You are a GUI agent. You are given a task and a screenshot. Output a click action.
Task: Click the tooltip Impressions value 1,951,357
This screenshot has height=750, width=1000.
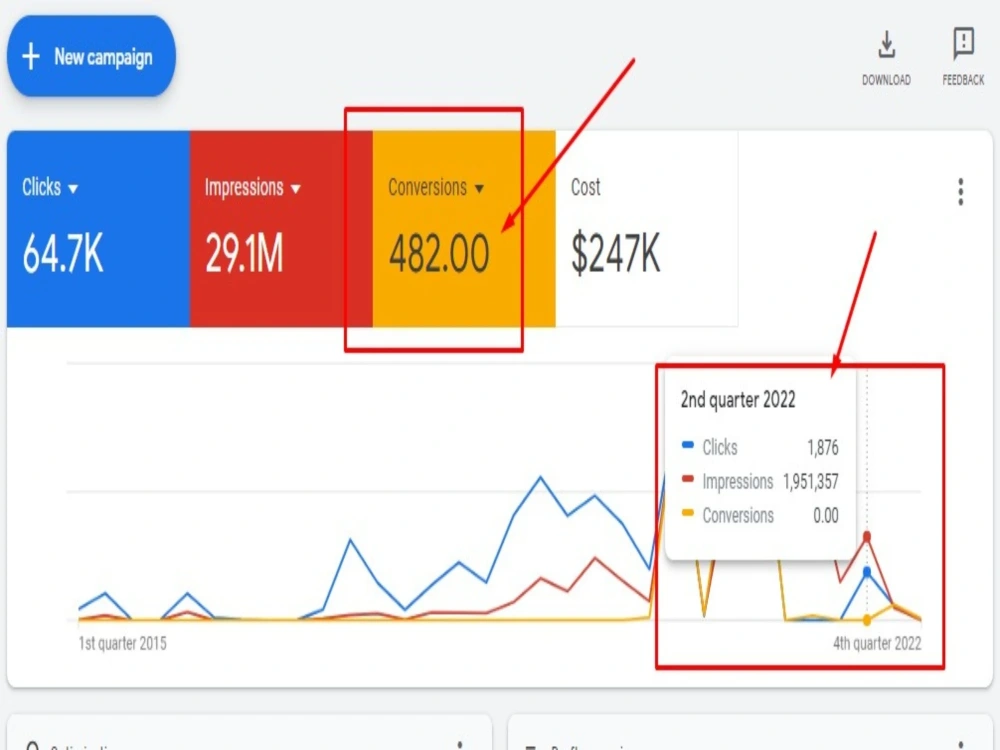tap(811, 482)
